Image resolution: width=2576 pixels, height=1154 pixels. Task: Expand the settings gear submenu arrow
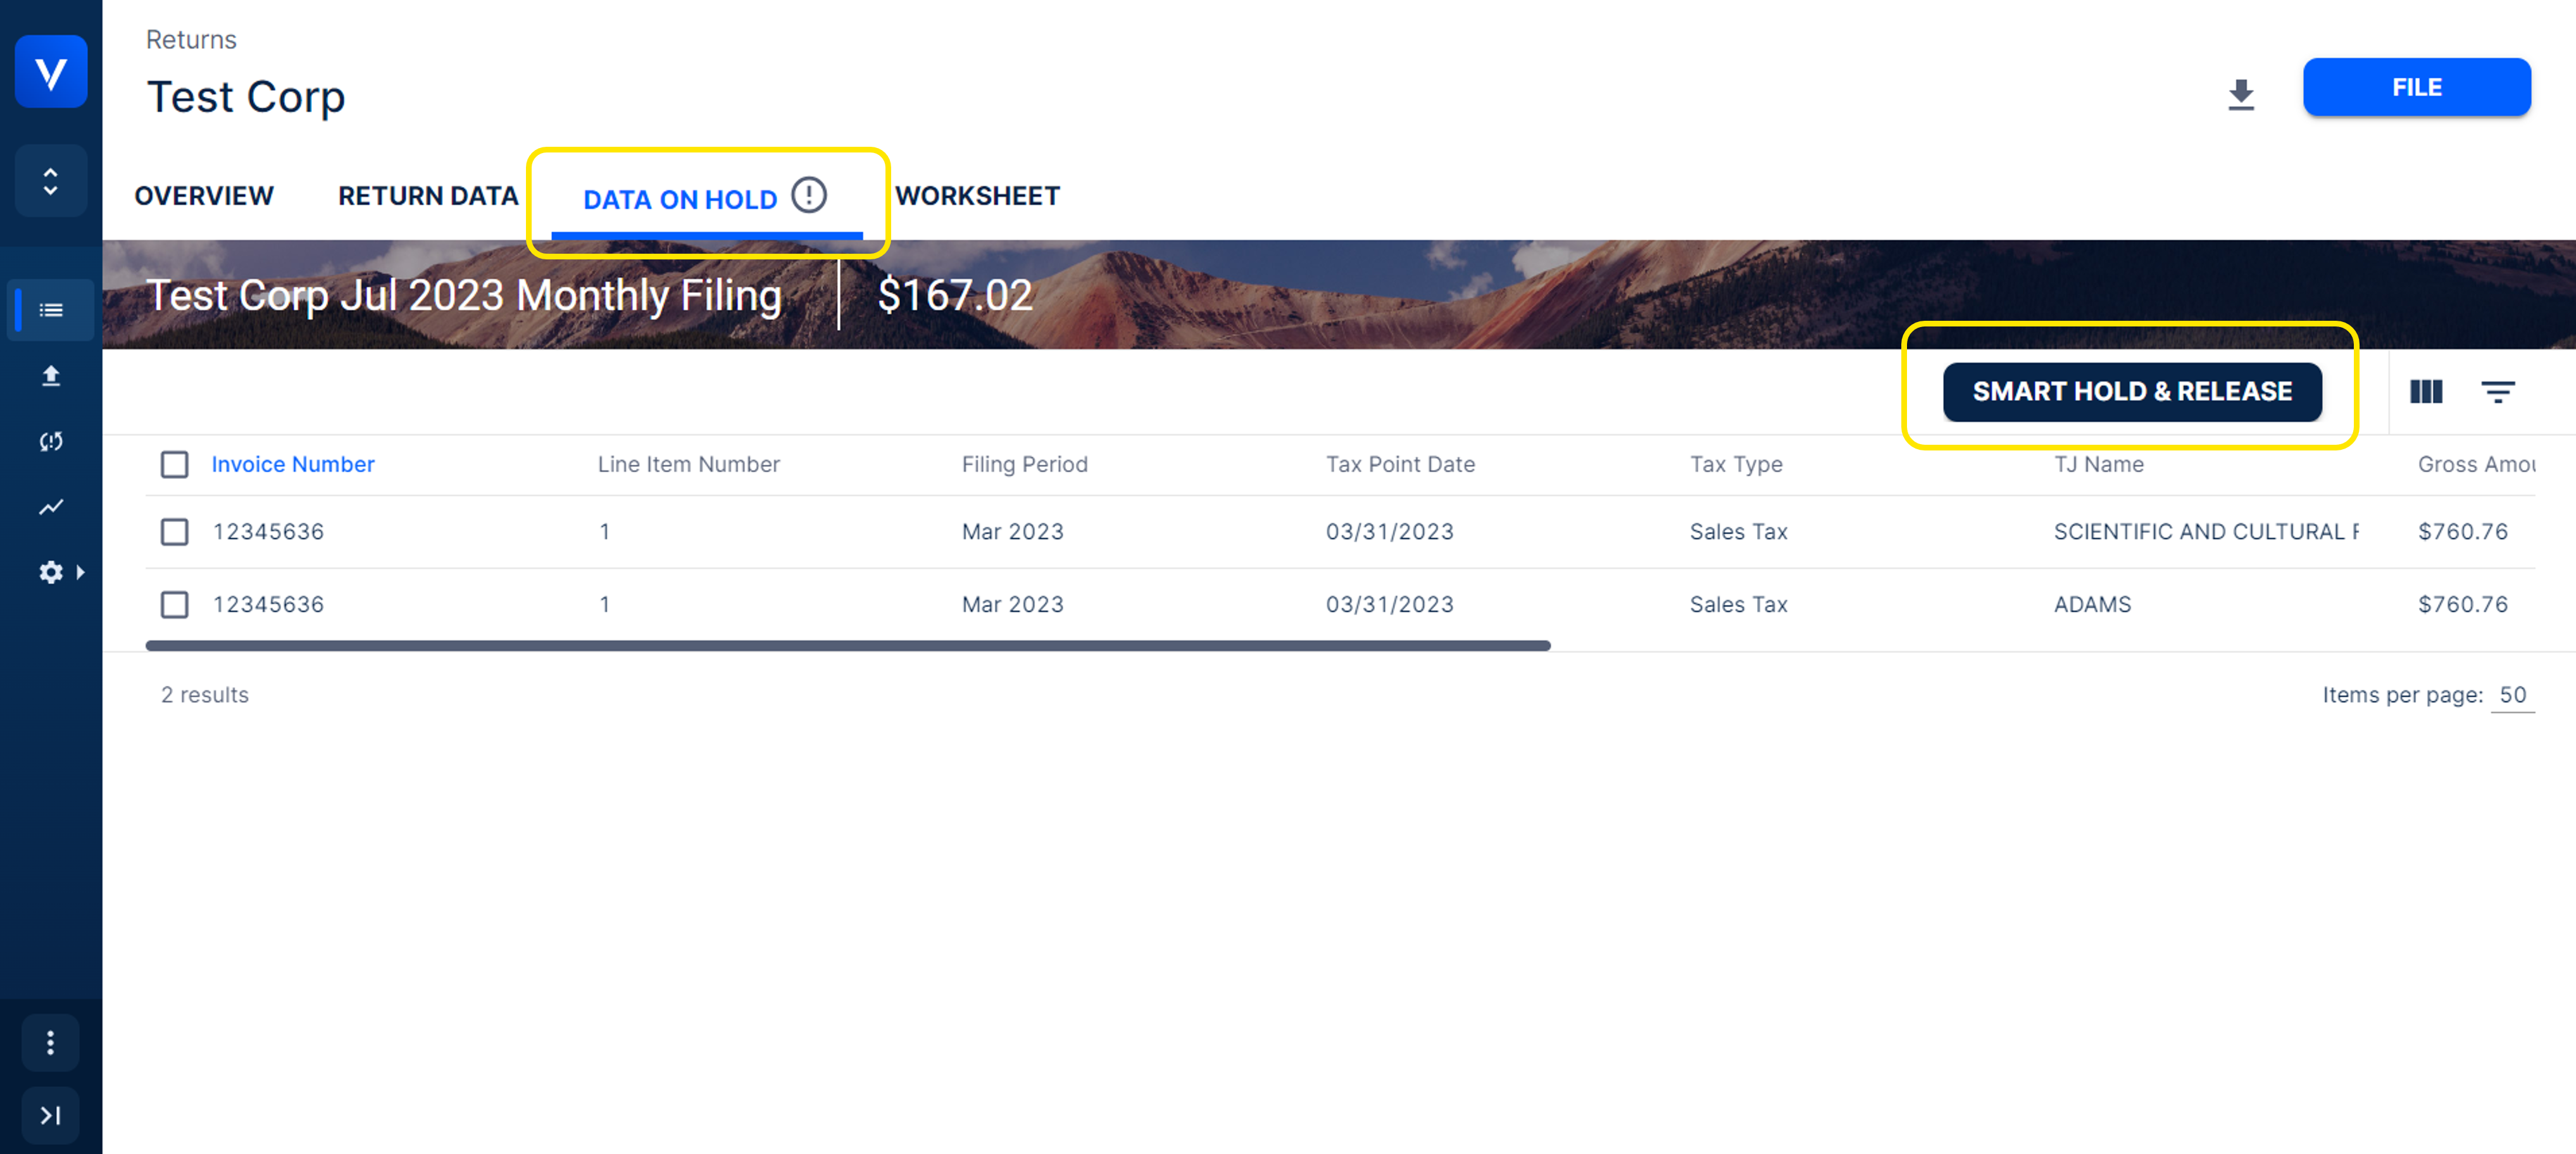[x=80, y=572]
